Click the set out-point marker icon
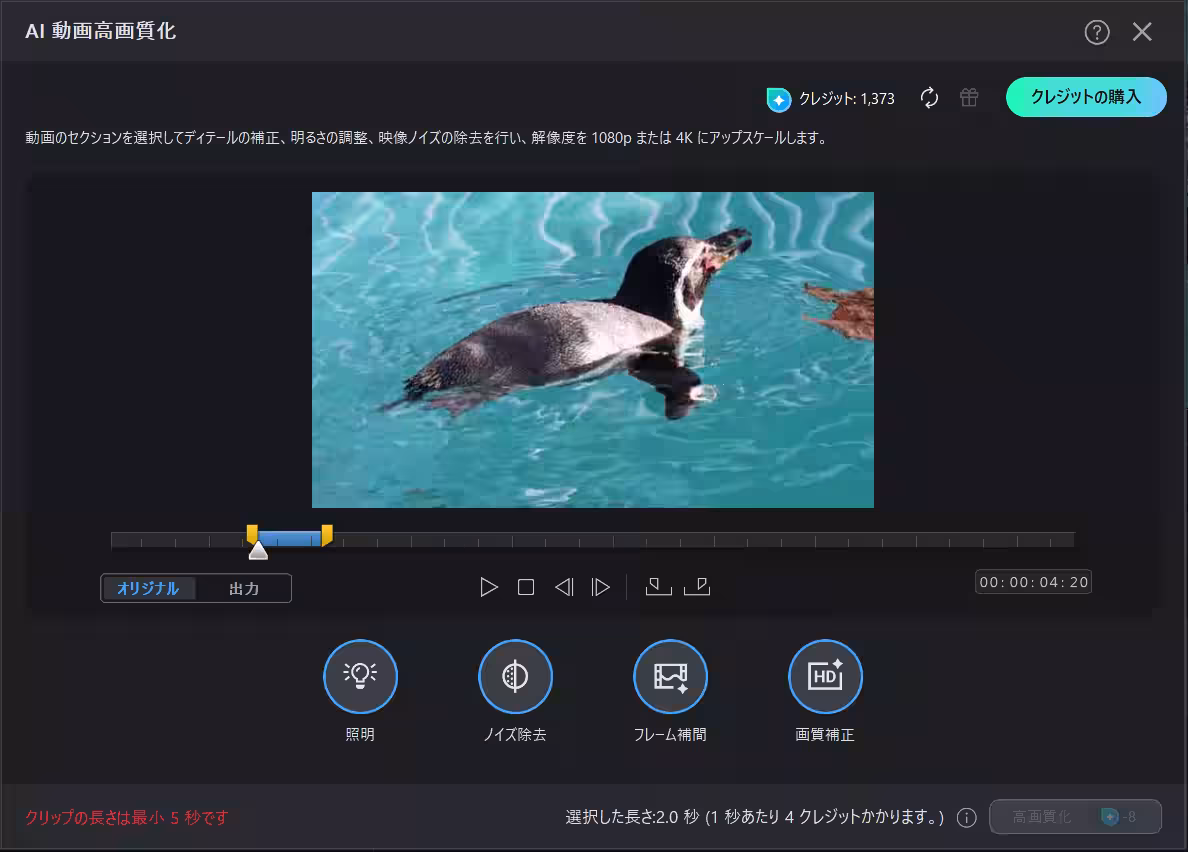1188x852 pixels. click(698, 587)
